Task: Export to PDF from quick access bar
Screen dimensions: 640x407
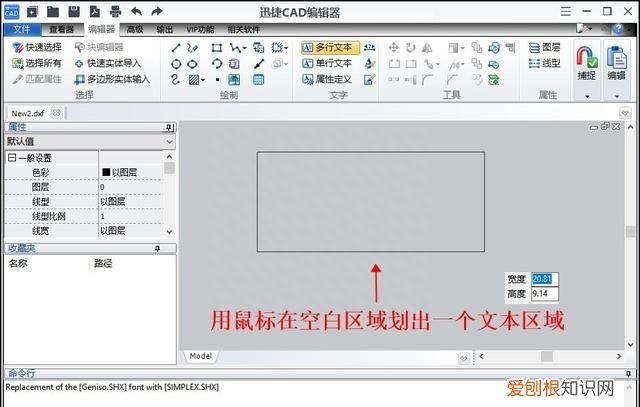Action: click(x=95, y=11)
